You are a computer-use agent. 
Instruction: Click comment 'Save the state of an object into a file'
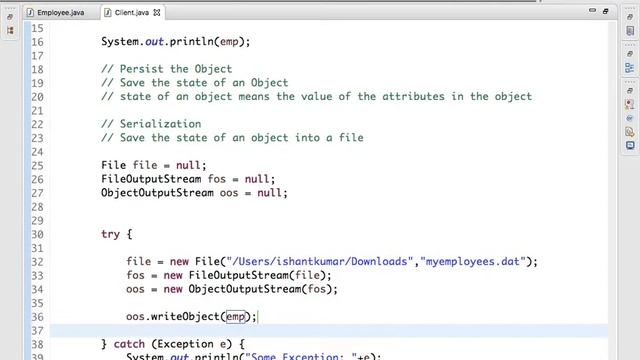[x=232, y=138]
